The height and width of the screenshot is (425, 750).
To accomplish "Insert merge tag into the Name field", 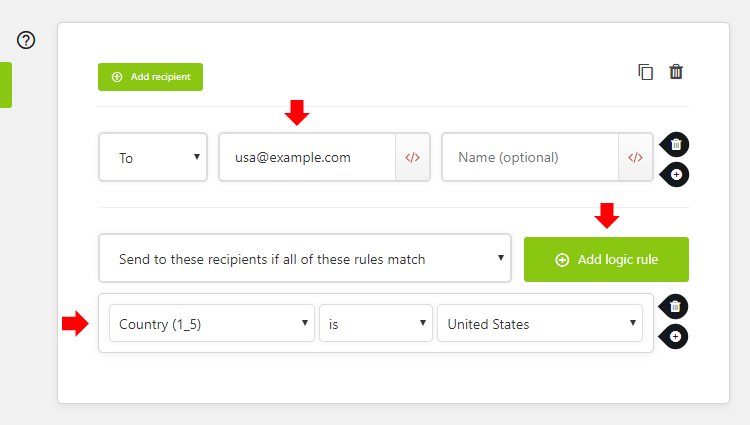I will click(x=635, y=157).
